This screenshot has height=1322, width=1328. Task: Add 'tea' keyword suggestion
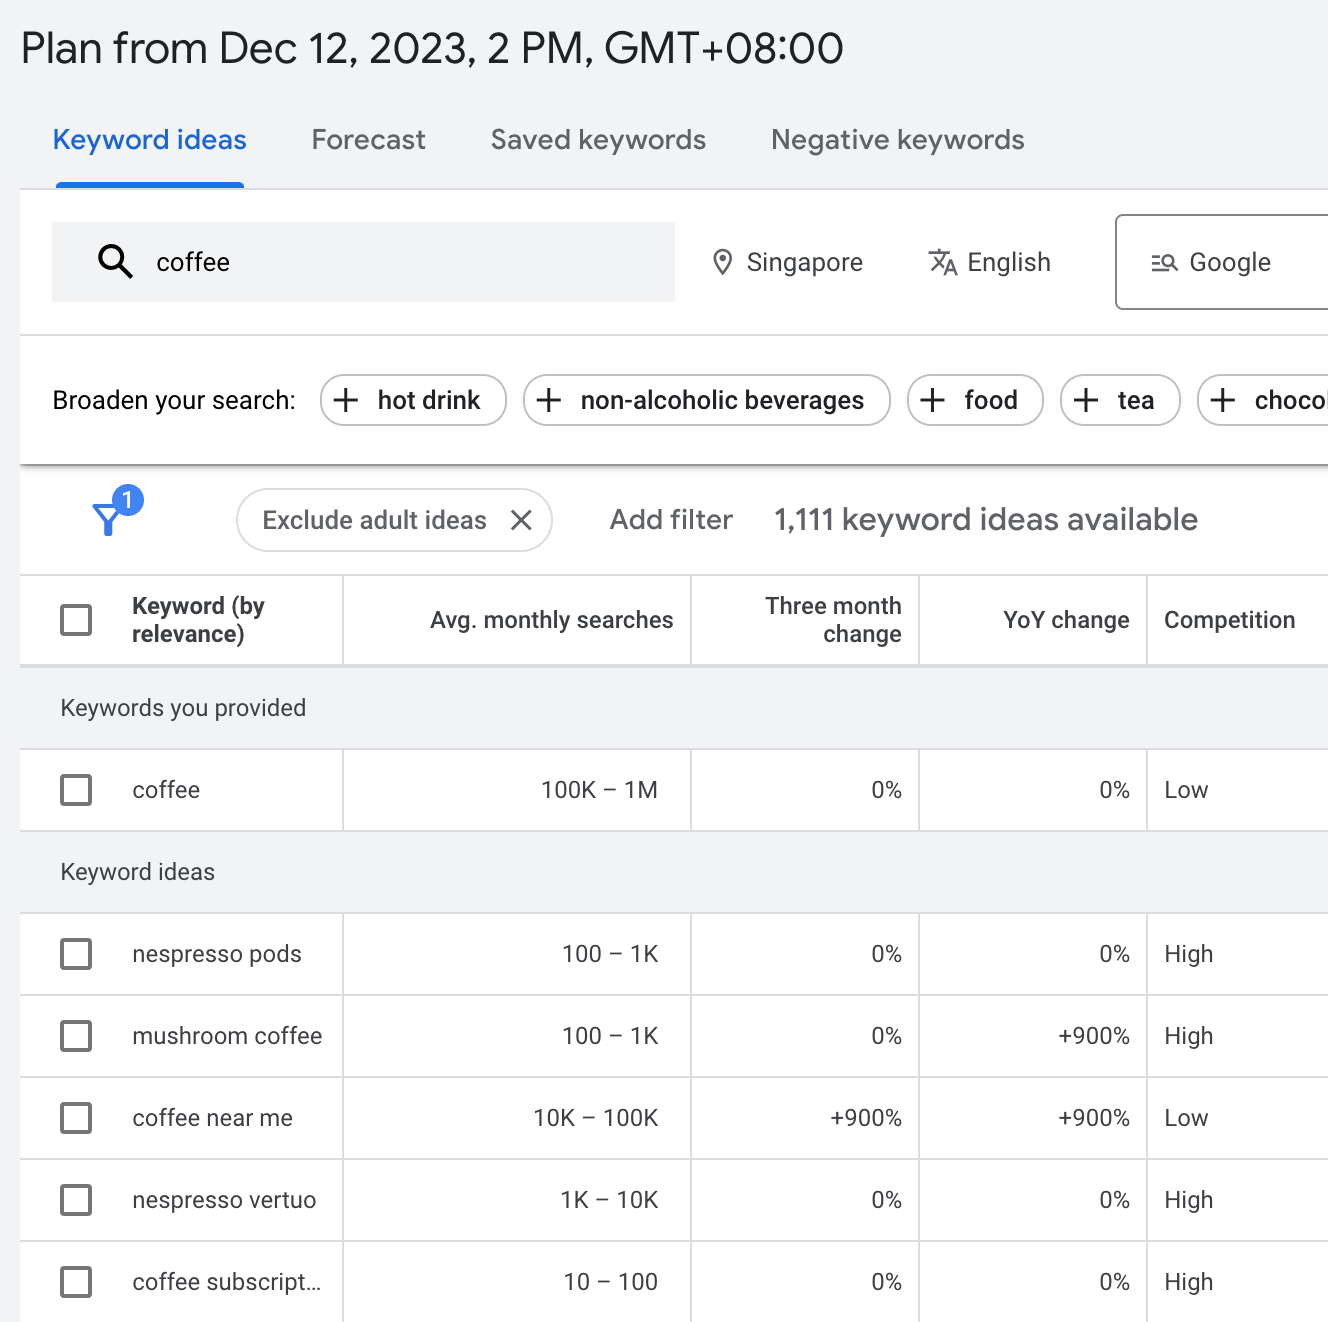1119,400
